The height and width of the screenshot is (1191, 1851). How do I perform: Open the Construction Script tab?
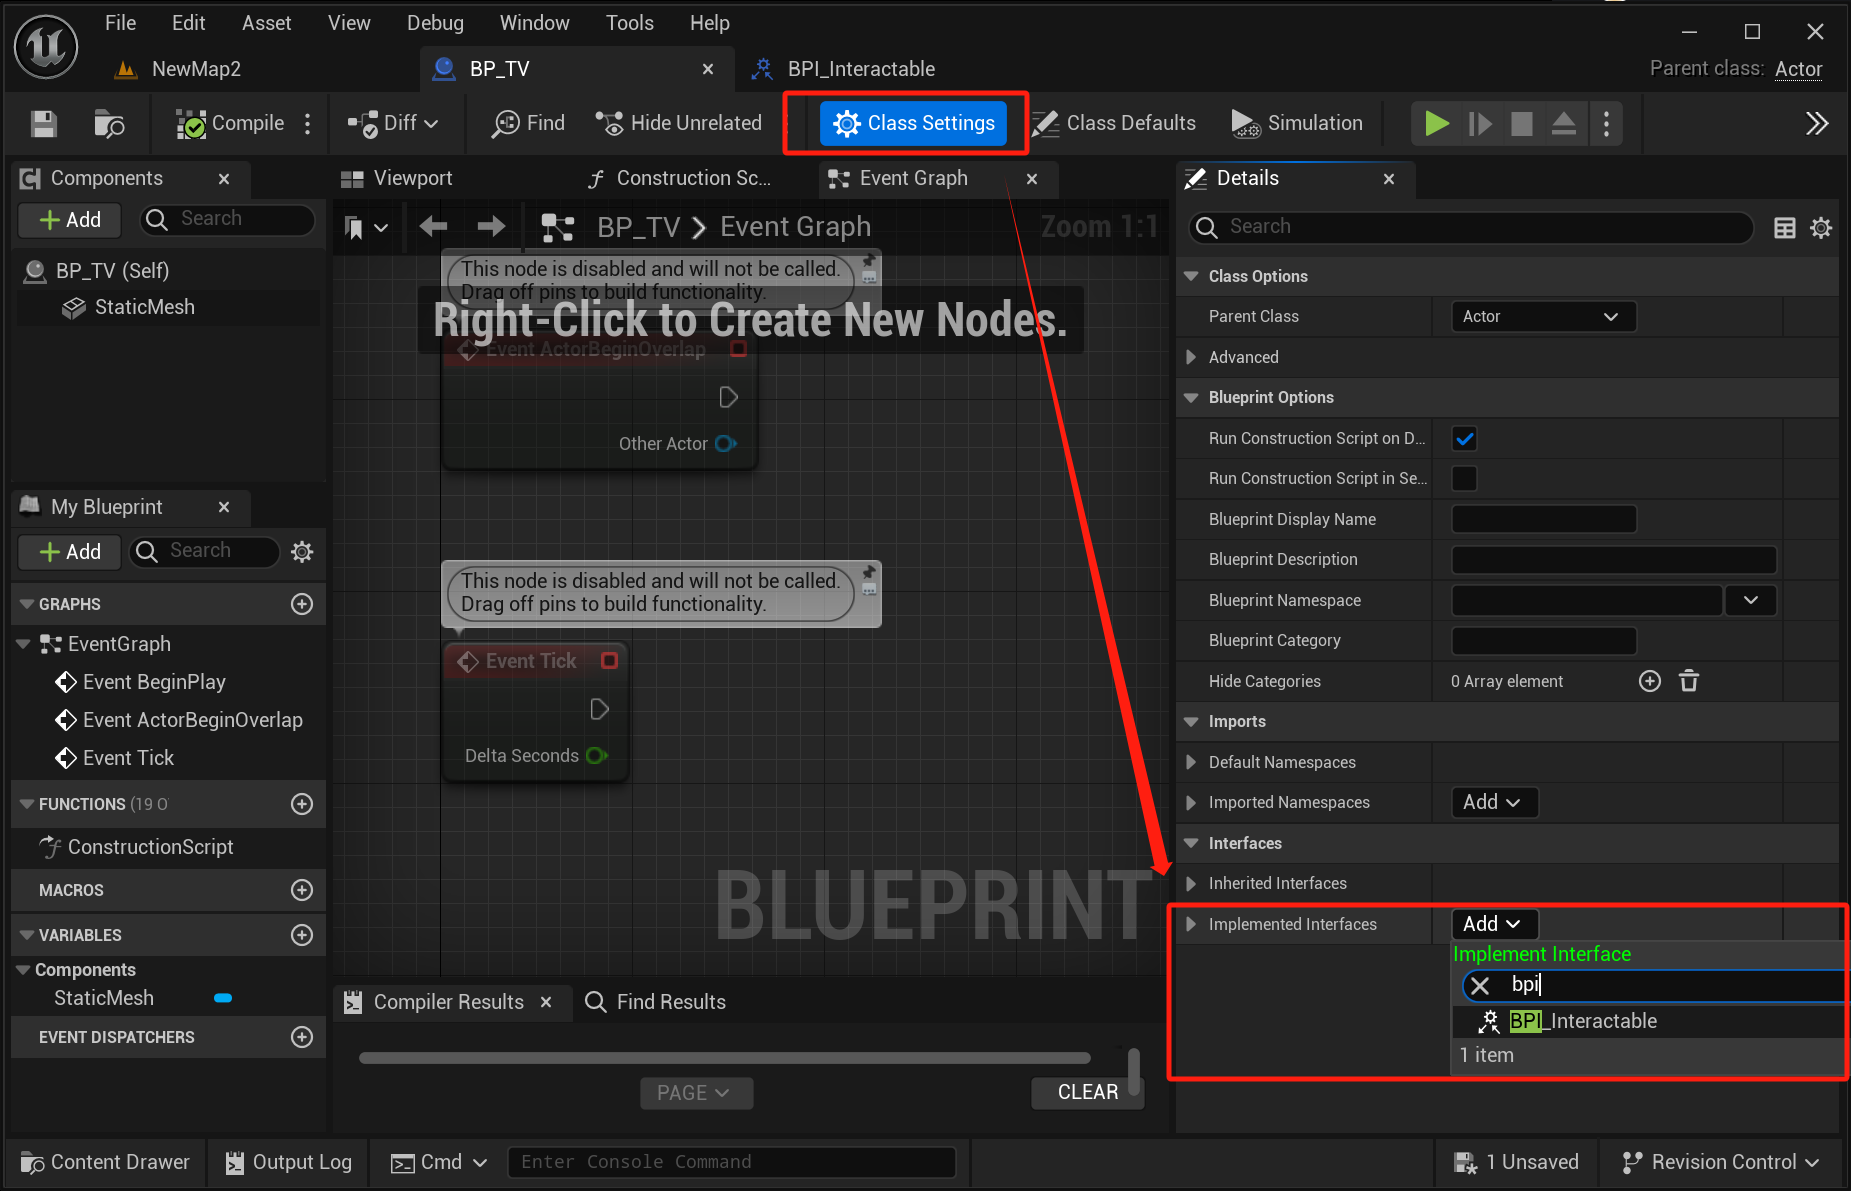pyautogui.click(x=680, y=178)
